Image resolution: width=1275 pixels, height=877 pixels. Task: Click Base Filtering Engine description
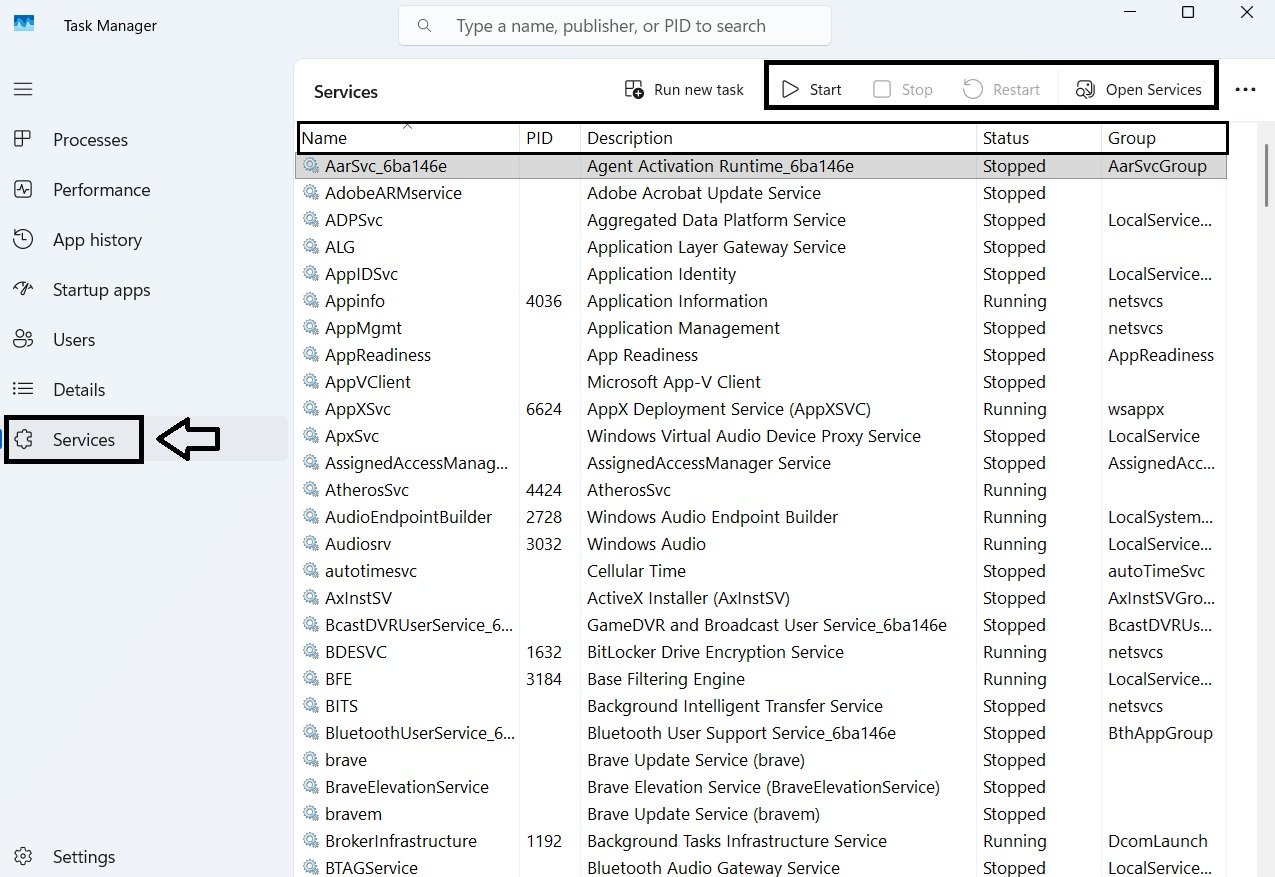click(666, 679)
